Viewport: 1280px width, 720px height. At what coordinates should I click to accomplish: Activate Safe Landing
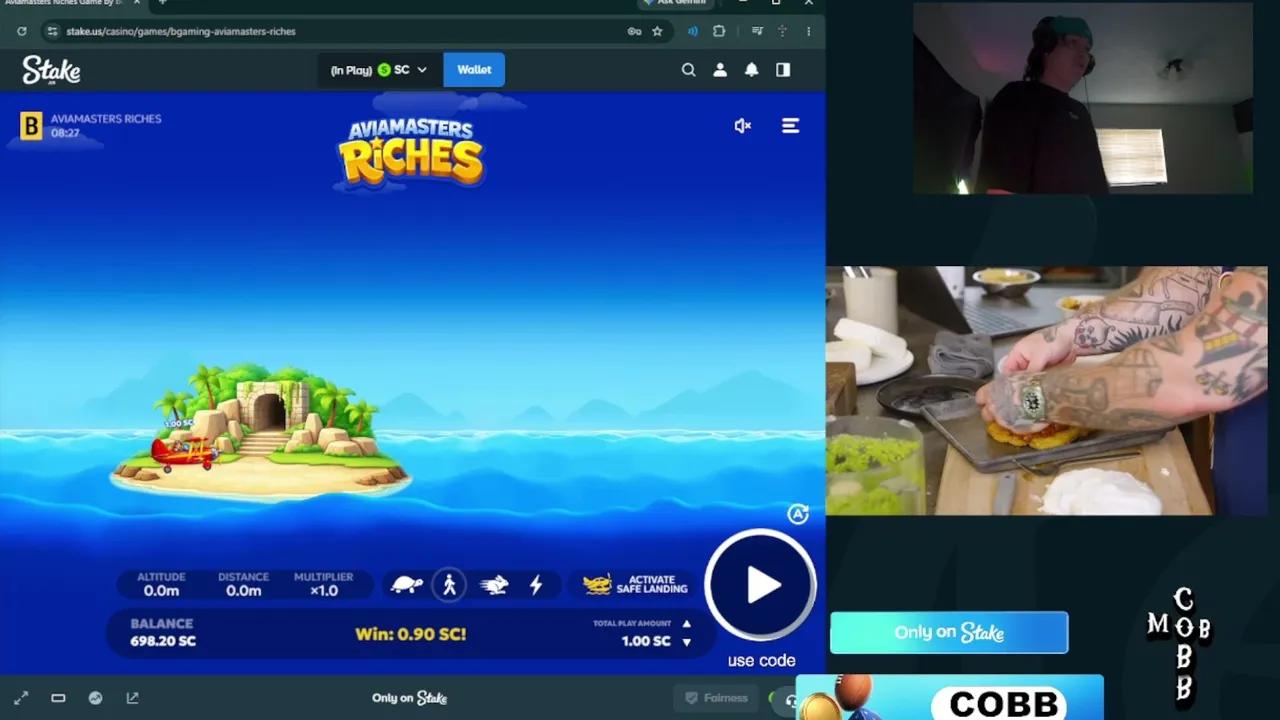[636, 585]
